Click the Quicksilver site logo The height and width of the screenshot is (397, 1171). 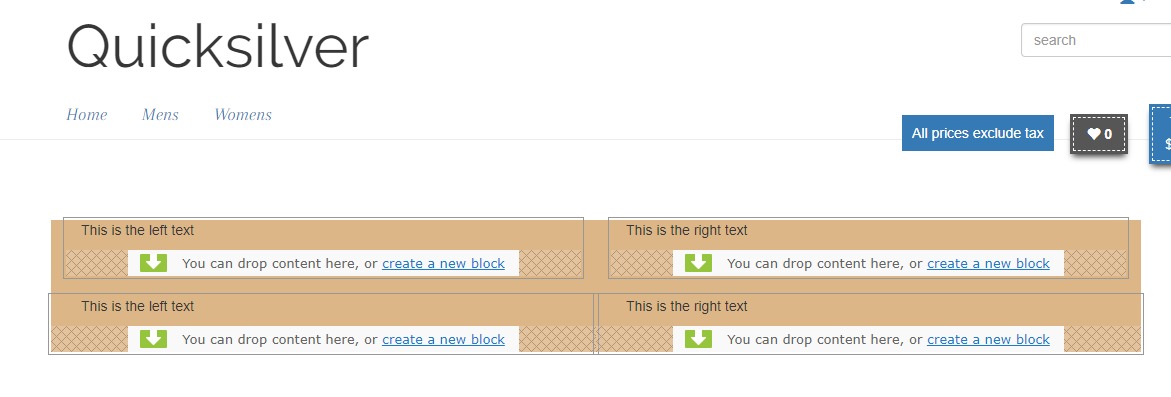[x=218, y=46]
